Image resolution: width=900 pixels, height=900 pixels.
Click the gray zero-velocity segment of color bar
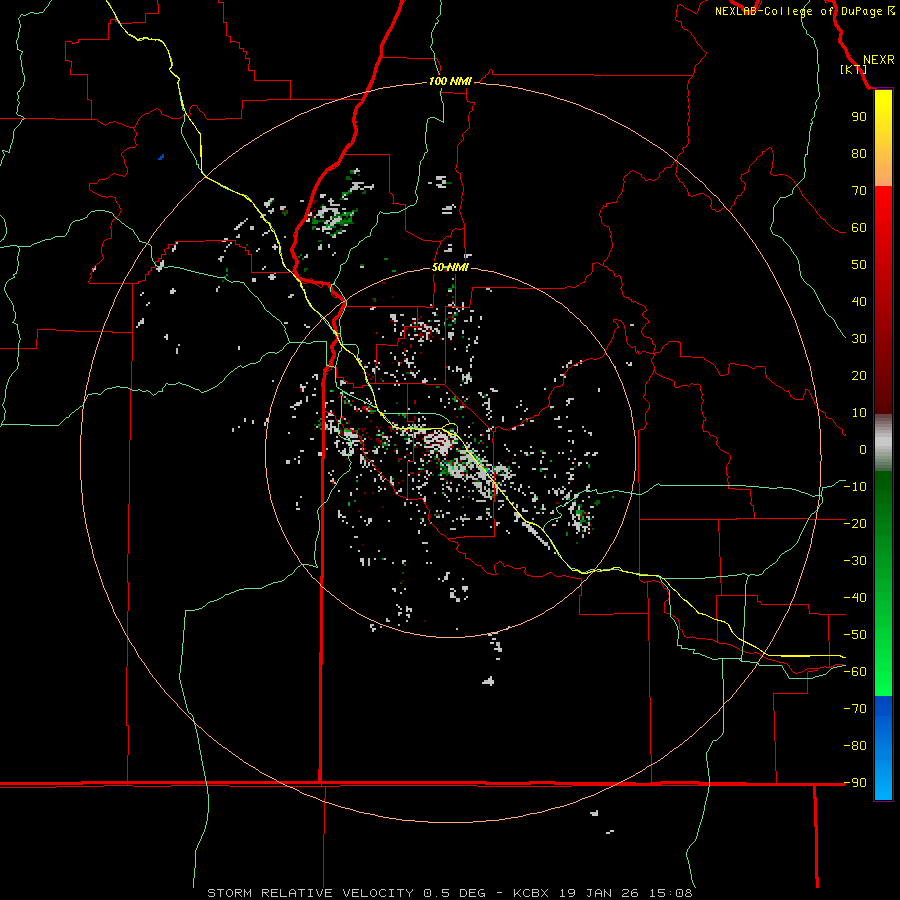883,443
